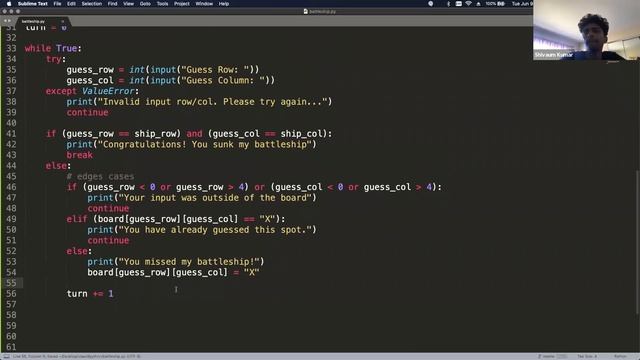This screenshot has width=640, height=360.
Task: Click the 'Congratulations! You sunk my battleship' line
Action: click(x=191, y=144)
